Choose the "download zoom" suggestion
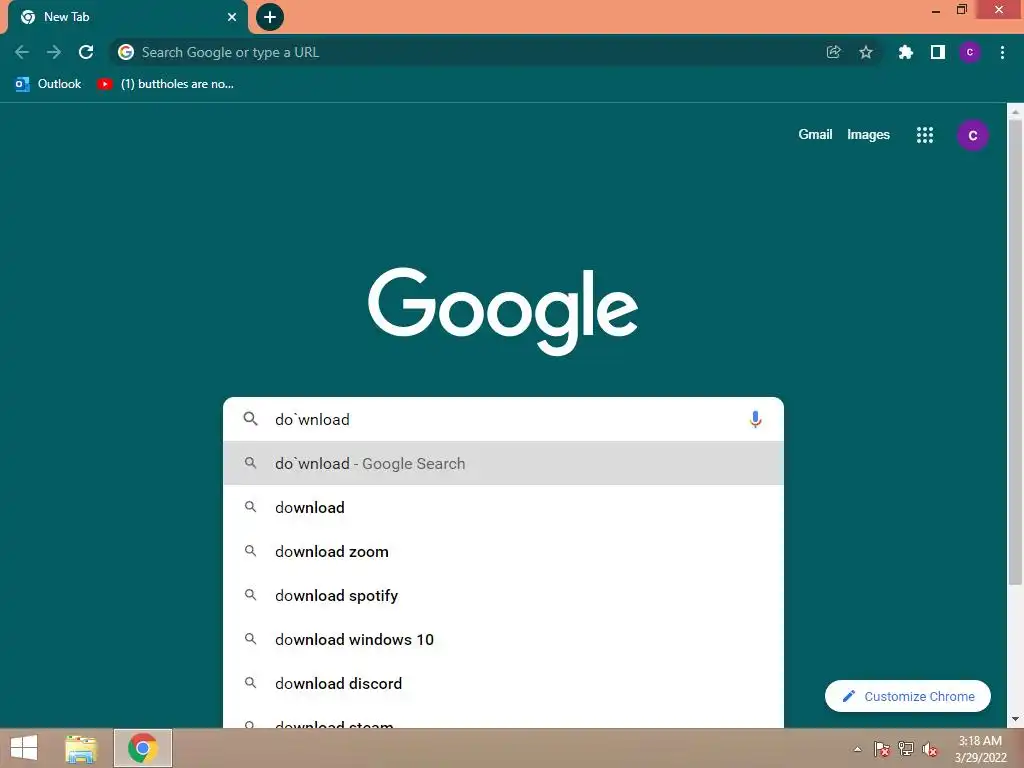Screen dimensions: 1024x768 coord(503,551)
